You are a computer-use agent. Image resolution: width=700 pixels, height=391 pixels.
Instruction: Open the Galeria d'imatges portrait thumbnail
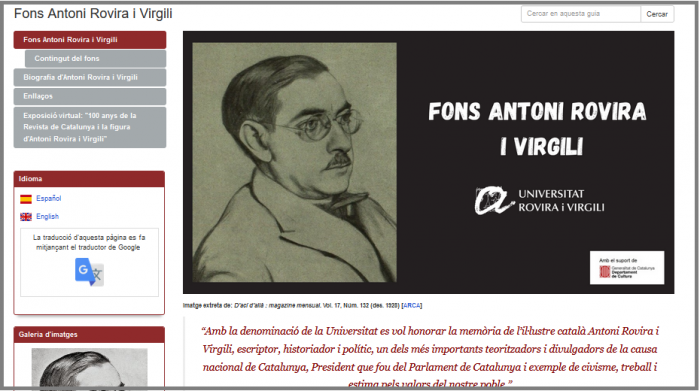coord(89,367)
